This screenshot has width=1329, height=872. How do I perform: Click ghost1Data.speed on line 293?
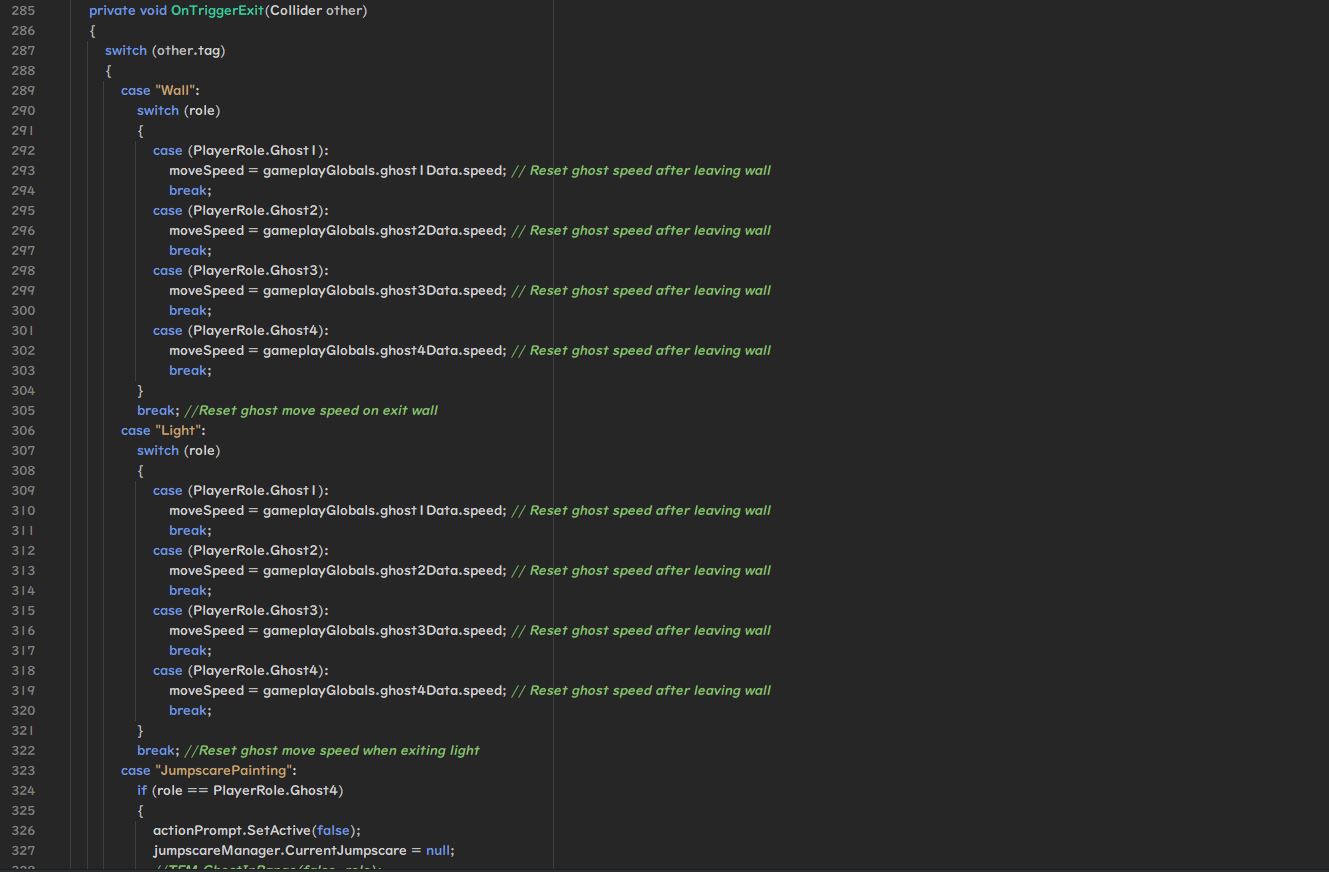(441, 171)
